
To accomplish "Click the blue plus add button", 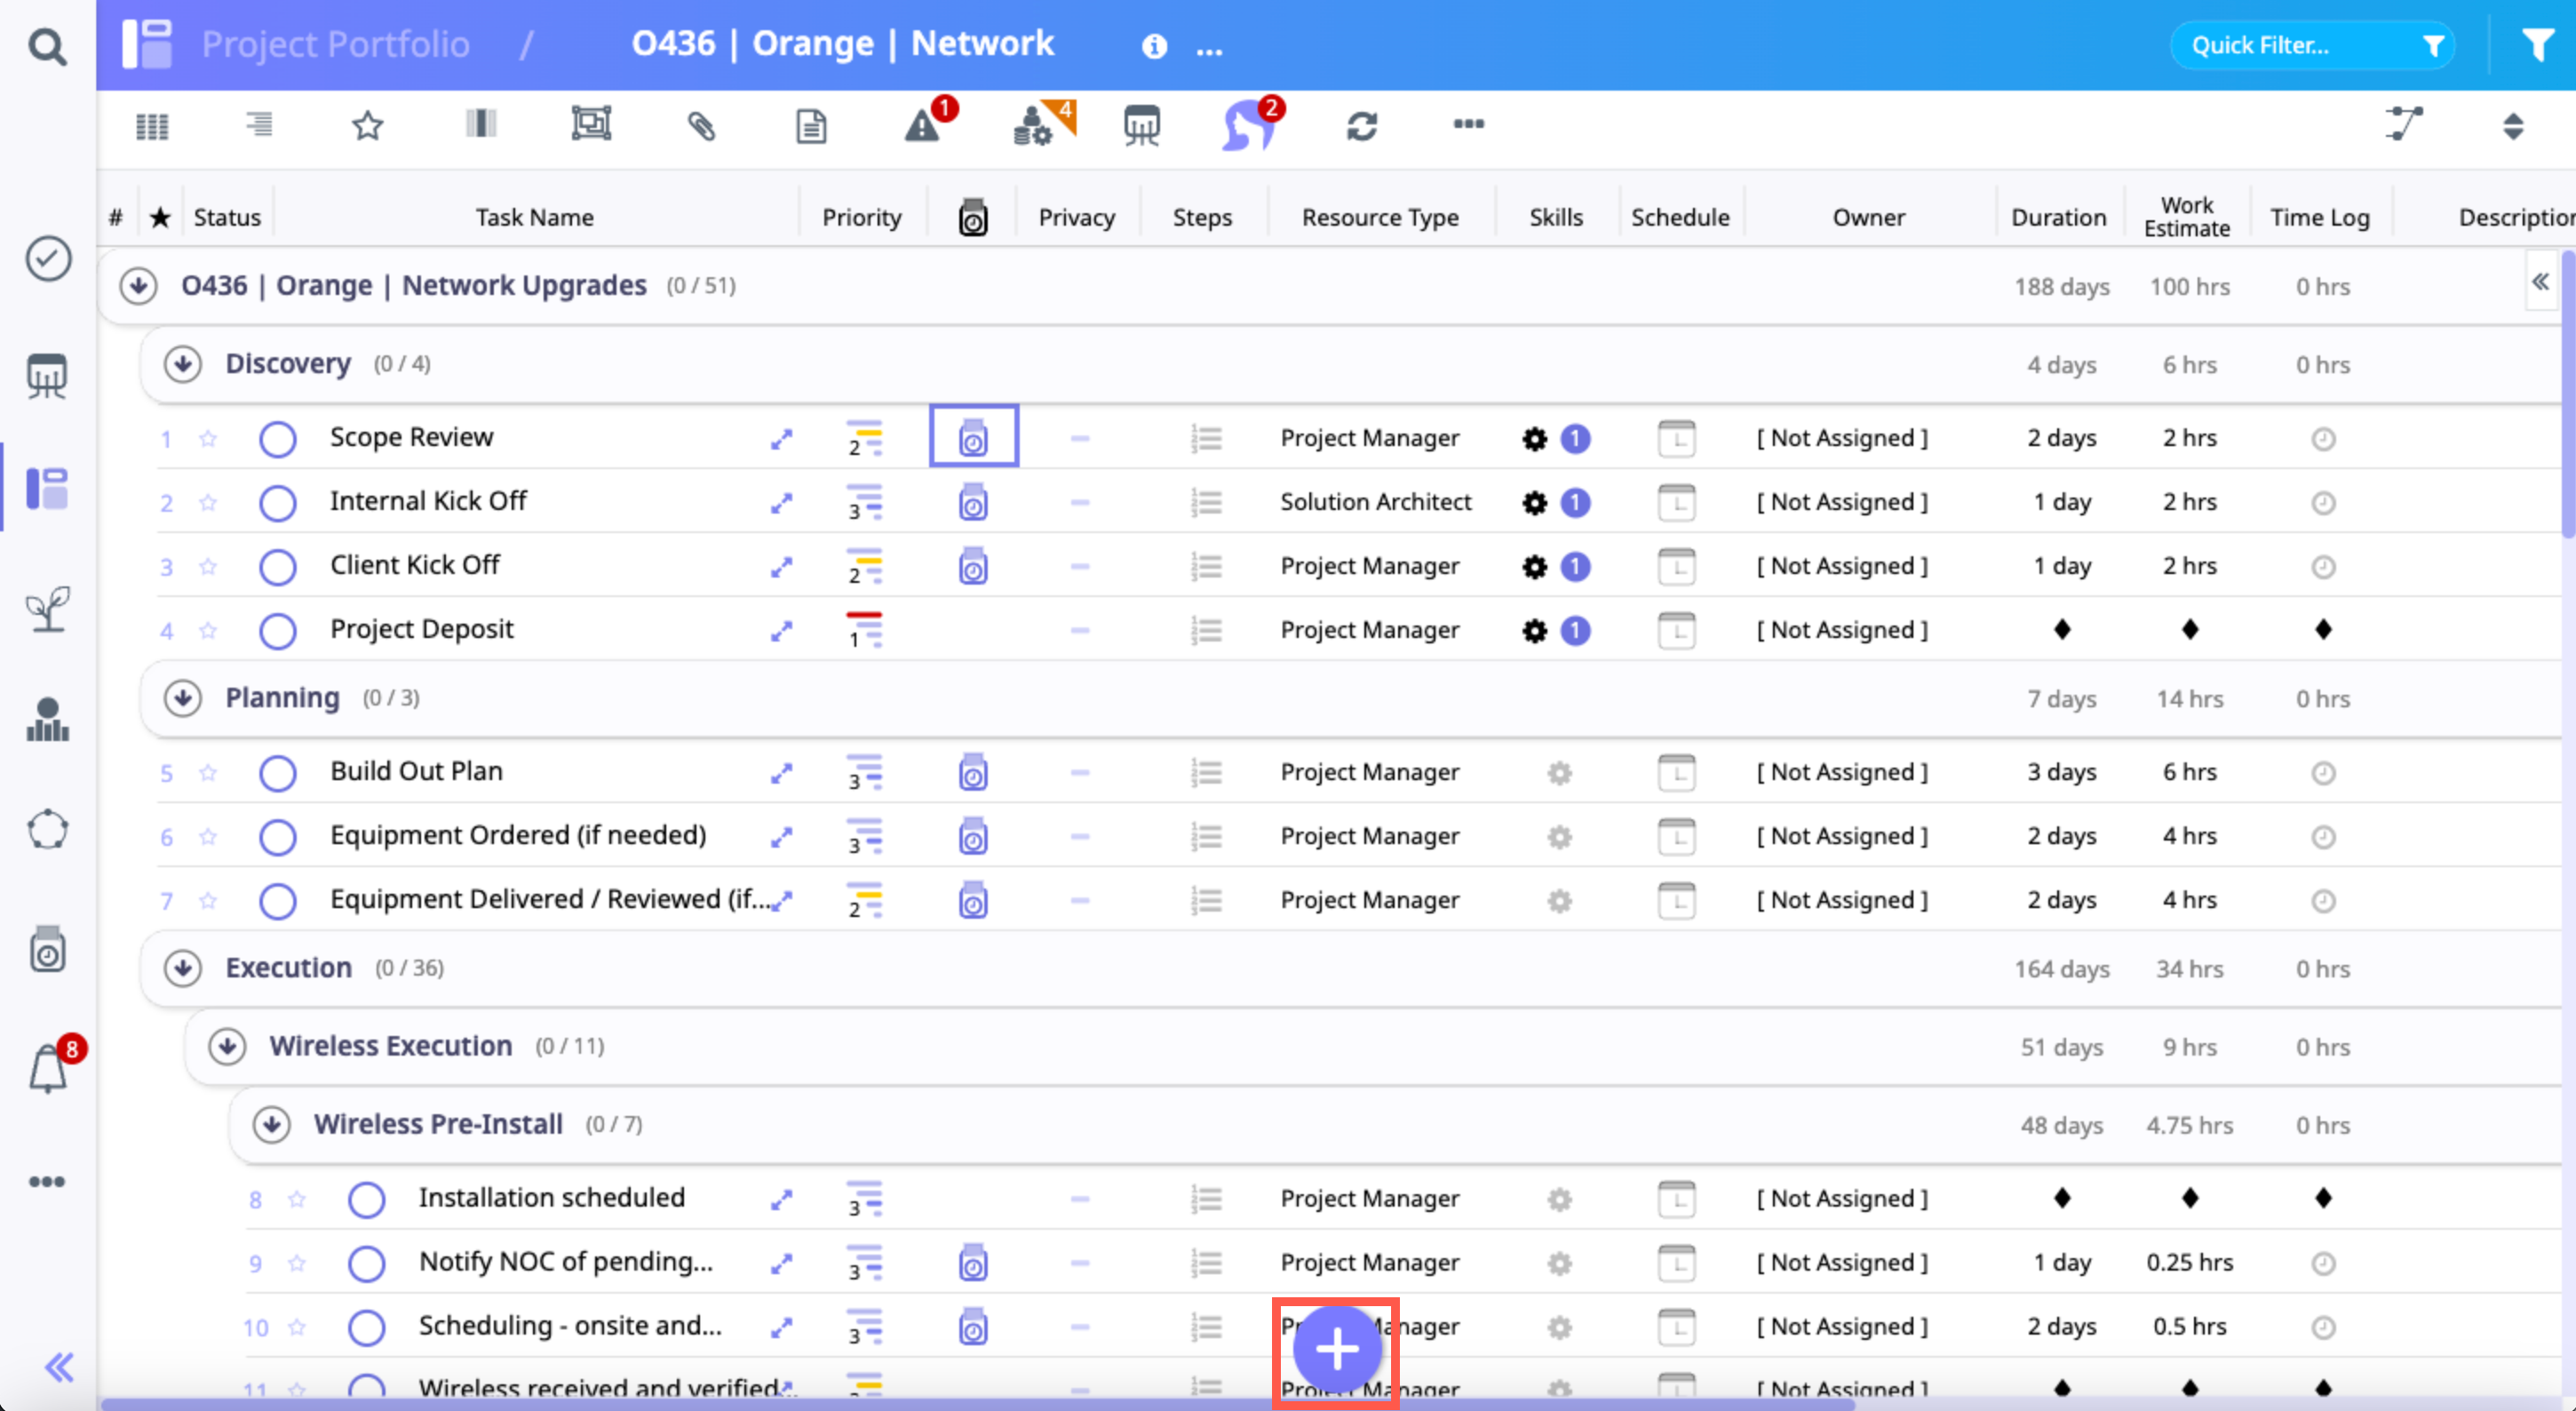I will pos(1336,1350).
